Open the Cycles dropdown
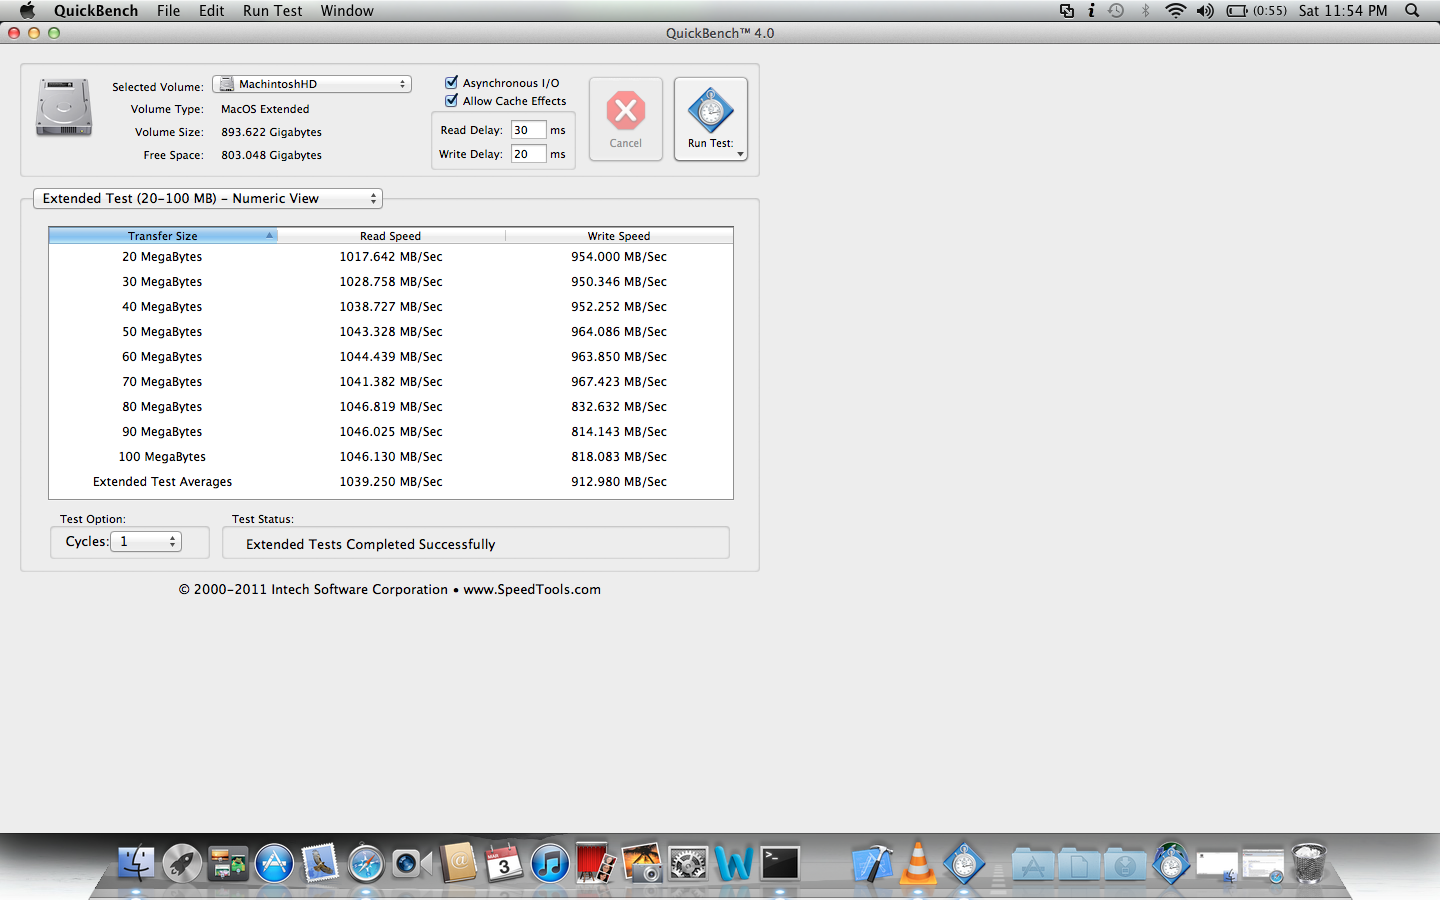1440x900 pixels. tap(146, 541)
